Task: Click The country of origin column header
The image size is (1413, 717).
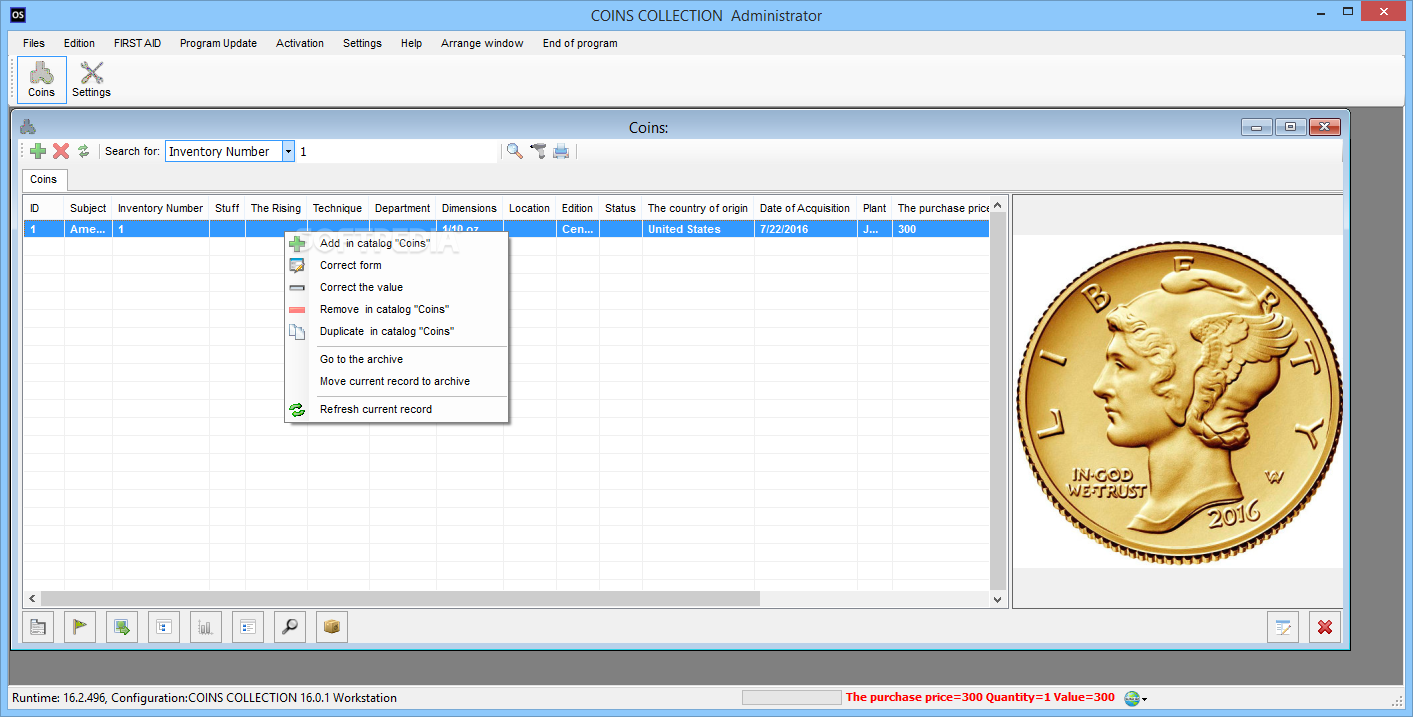Action: tap(698, 208)
